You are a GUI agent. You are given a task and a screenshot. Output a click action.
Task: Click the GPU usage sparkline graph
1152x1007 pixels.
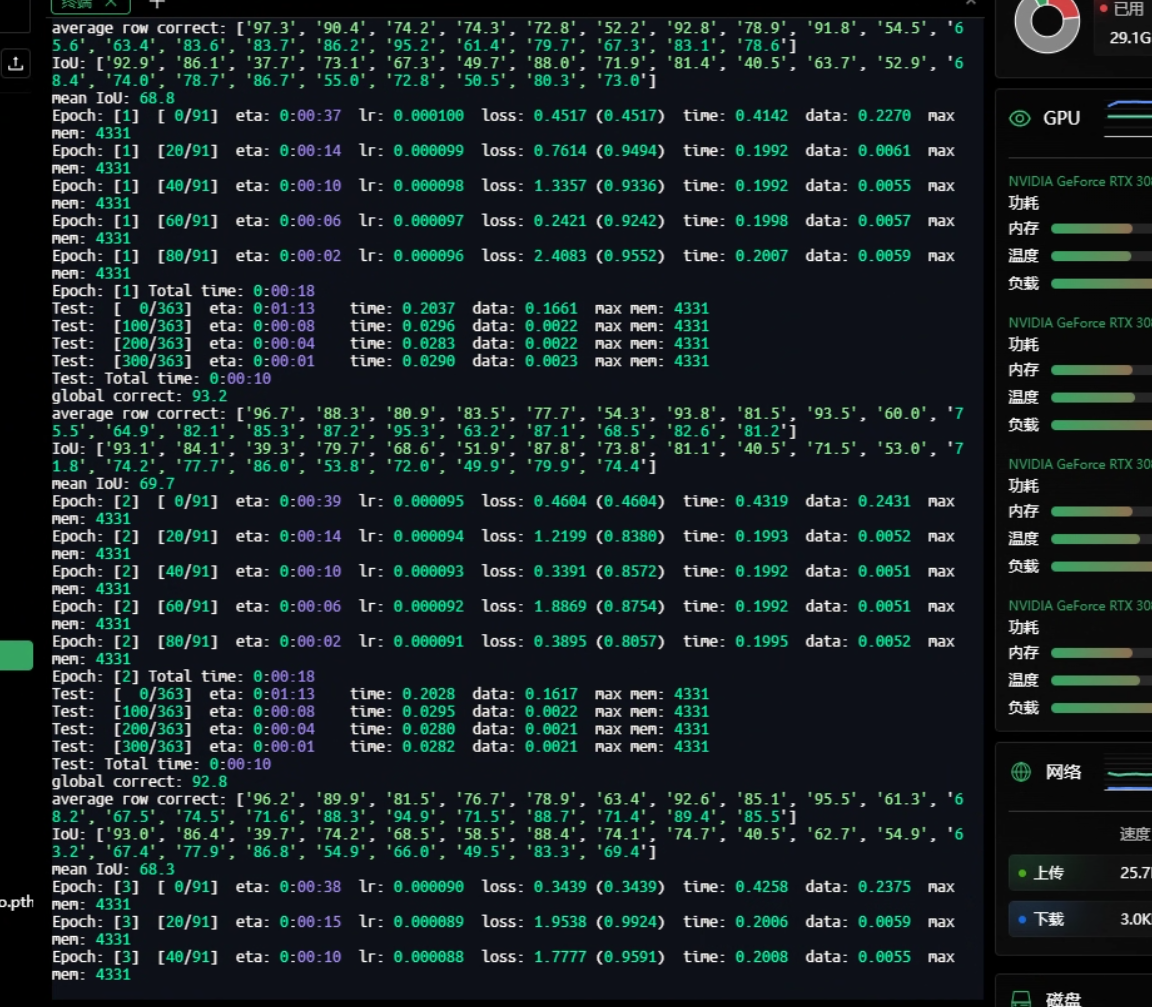pyautogui.click(x=1128, y=118)
